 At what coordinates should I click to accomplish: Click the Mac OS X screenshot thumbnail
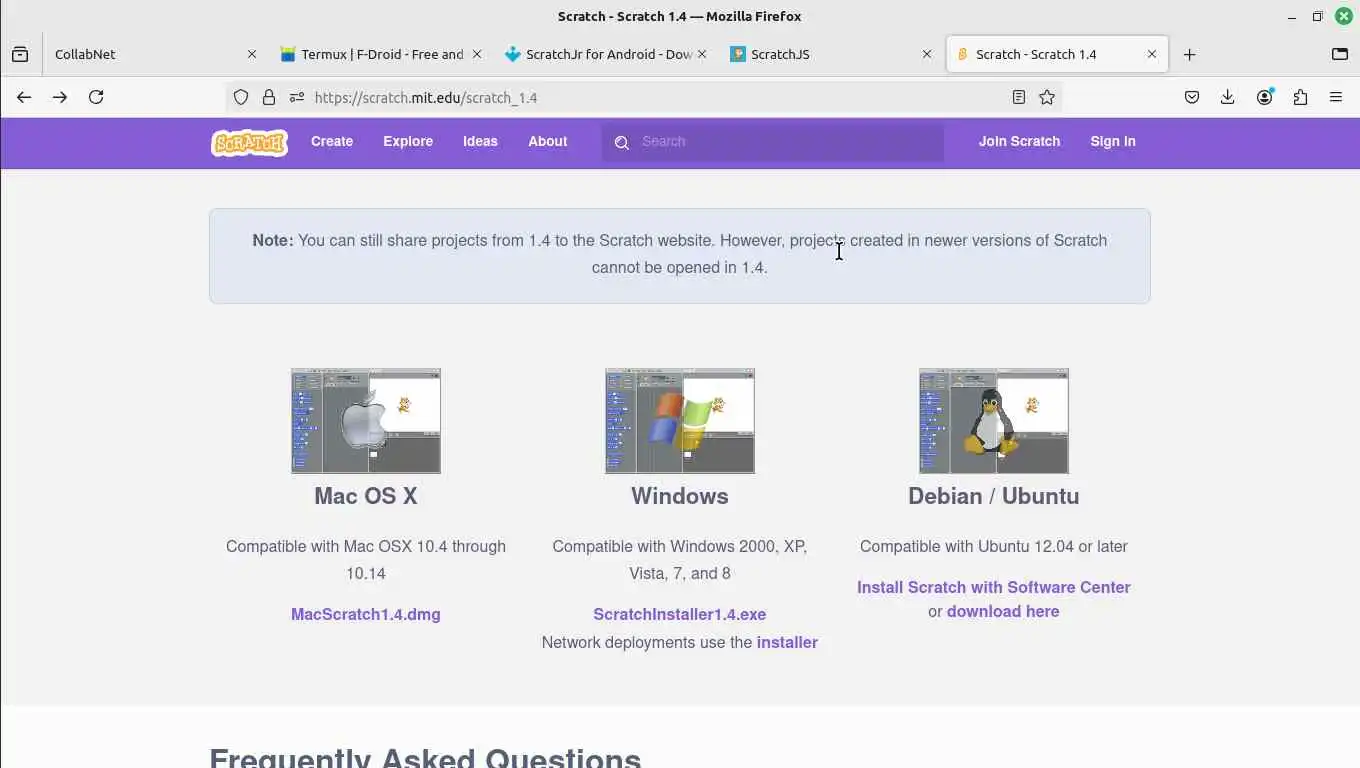click(366, 421)
